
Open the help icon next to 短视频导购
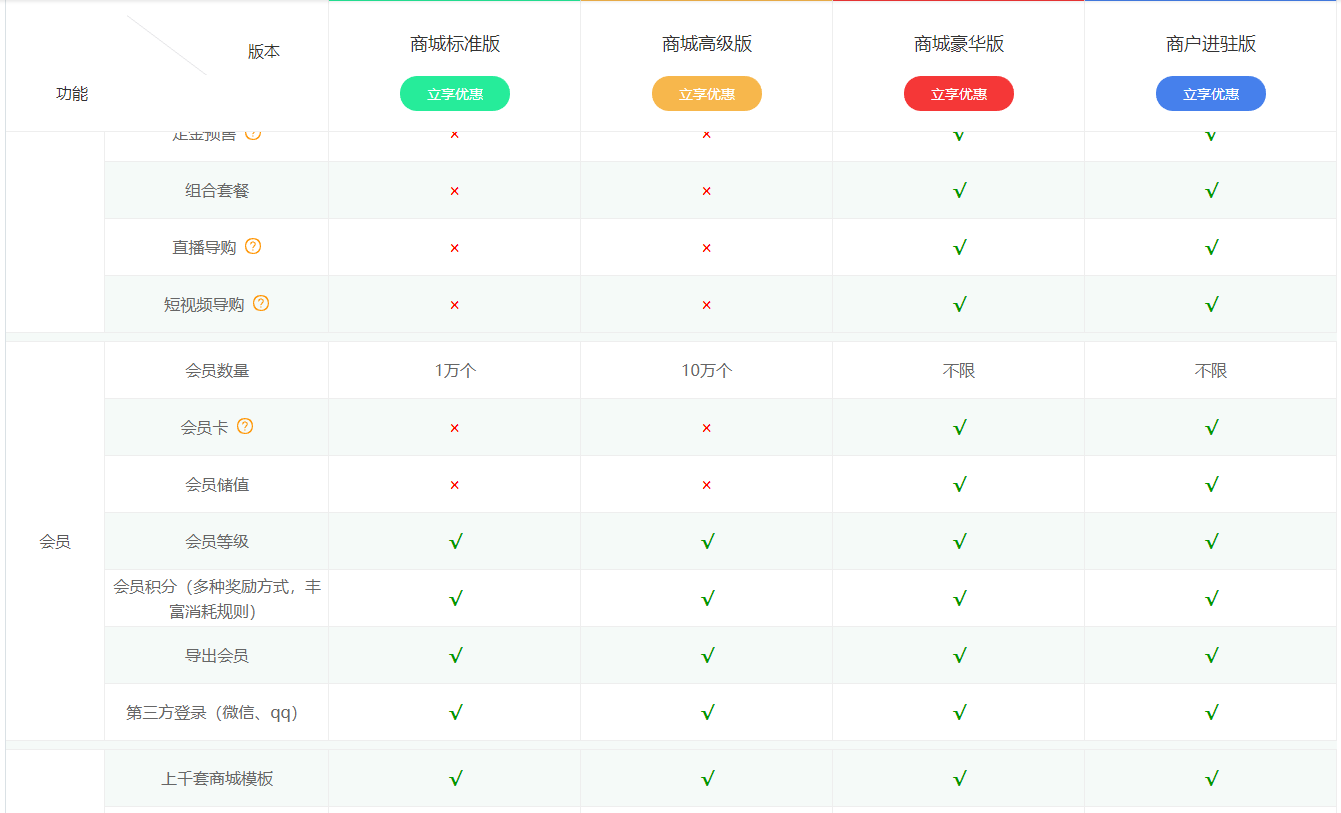click(x=261, y=303)
